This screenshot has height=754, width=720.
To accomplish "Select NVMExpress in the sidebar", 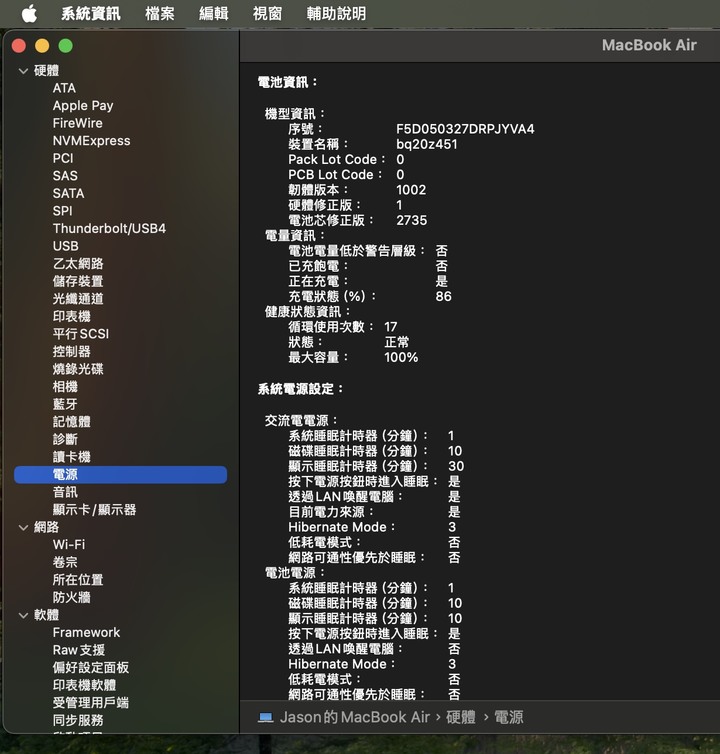I will click(91, 141).
